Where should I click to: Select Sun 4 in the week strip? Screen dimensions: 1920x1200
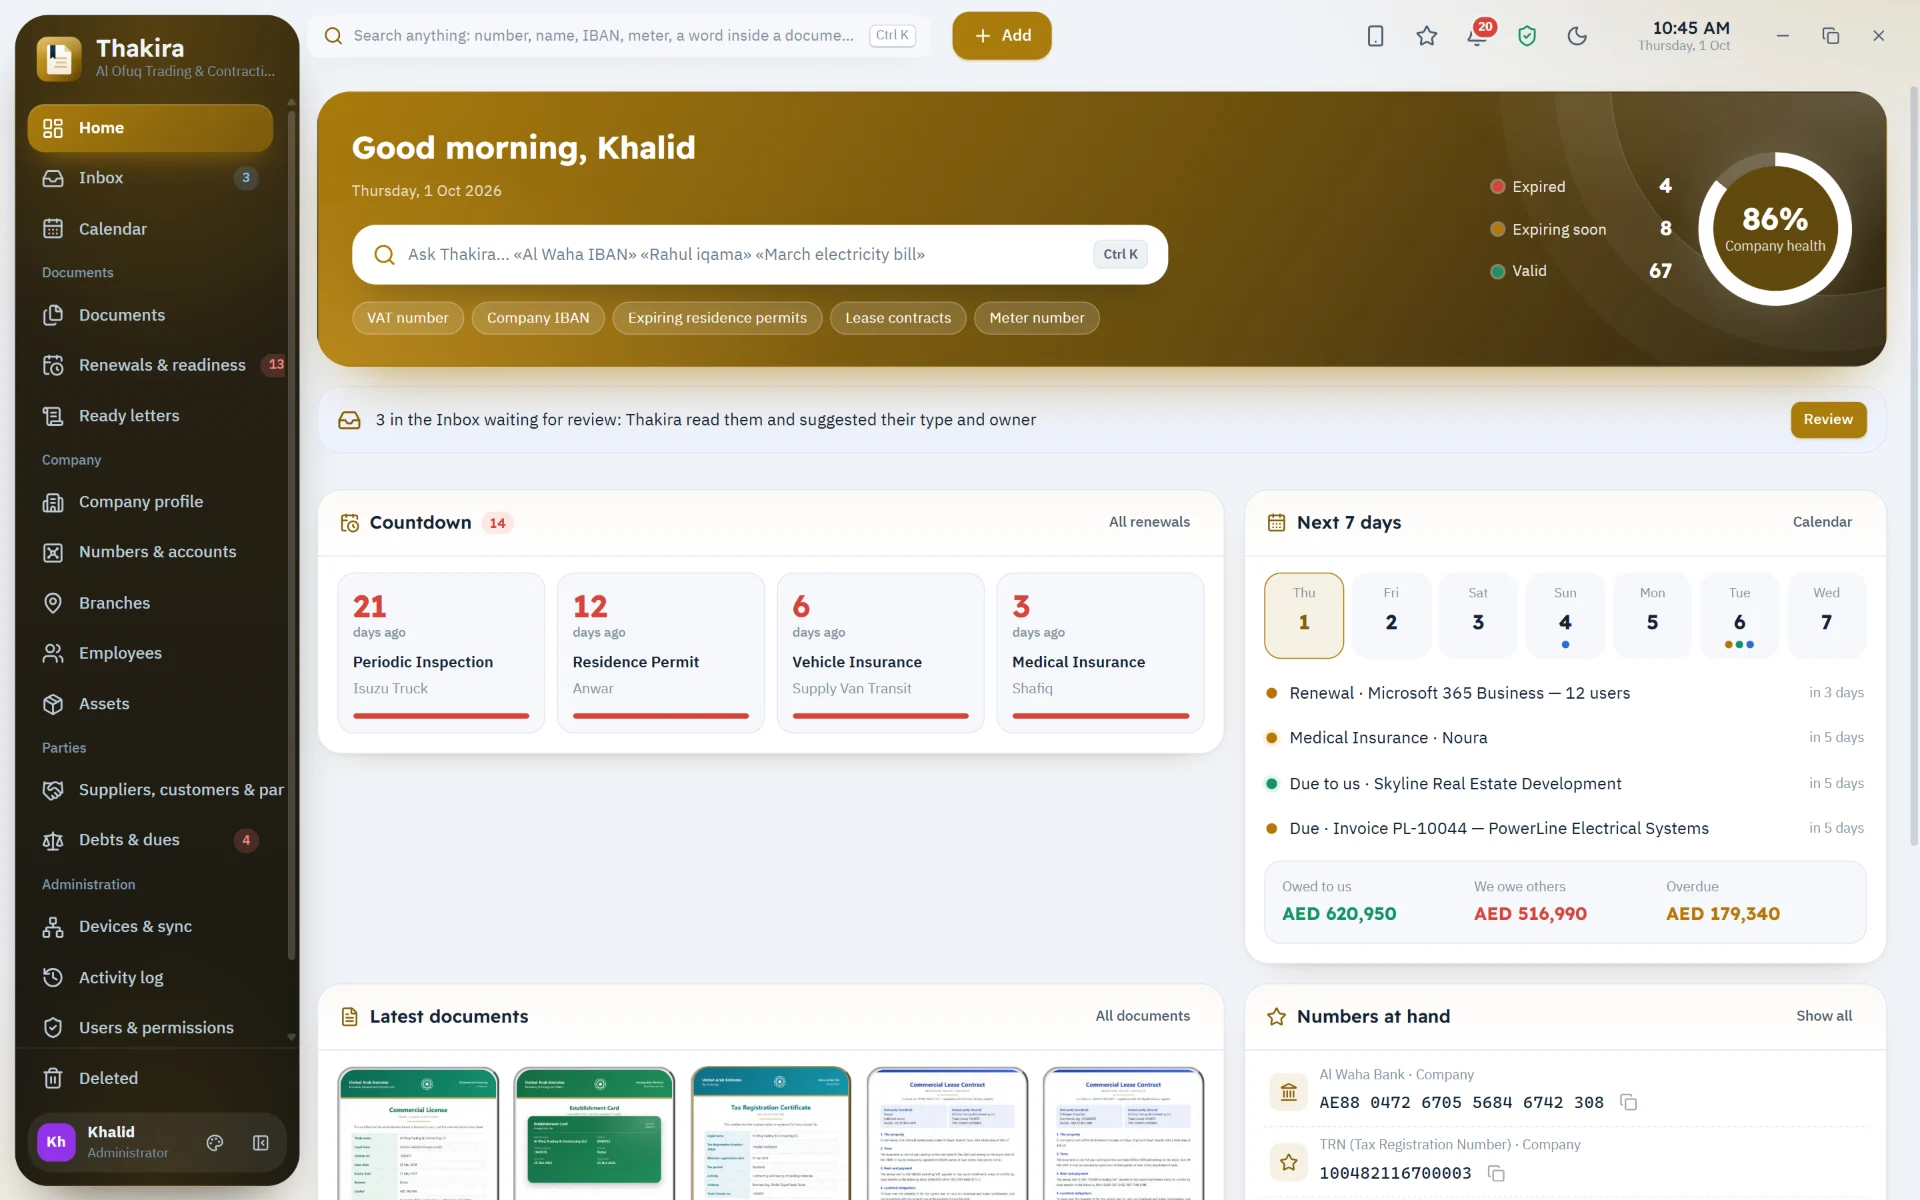click(x=1565, y=615)
